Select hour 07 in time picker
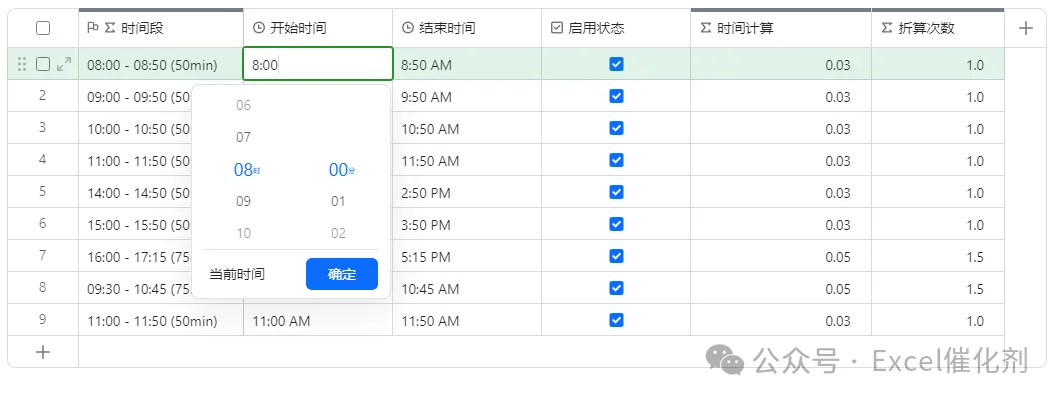1062x403 pixels. [243, 137]
